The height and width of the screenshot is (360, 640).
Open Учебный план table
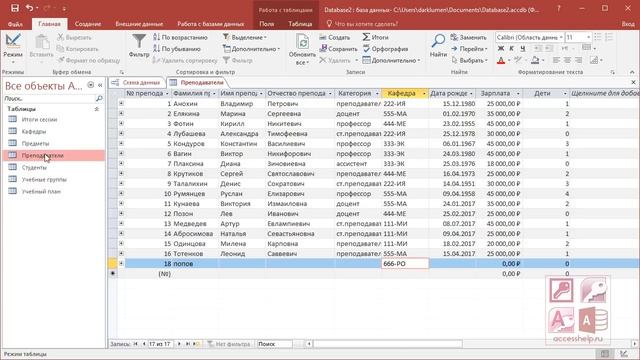(x=41, y=191)
